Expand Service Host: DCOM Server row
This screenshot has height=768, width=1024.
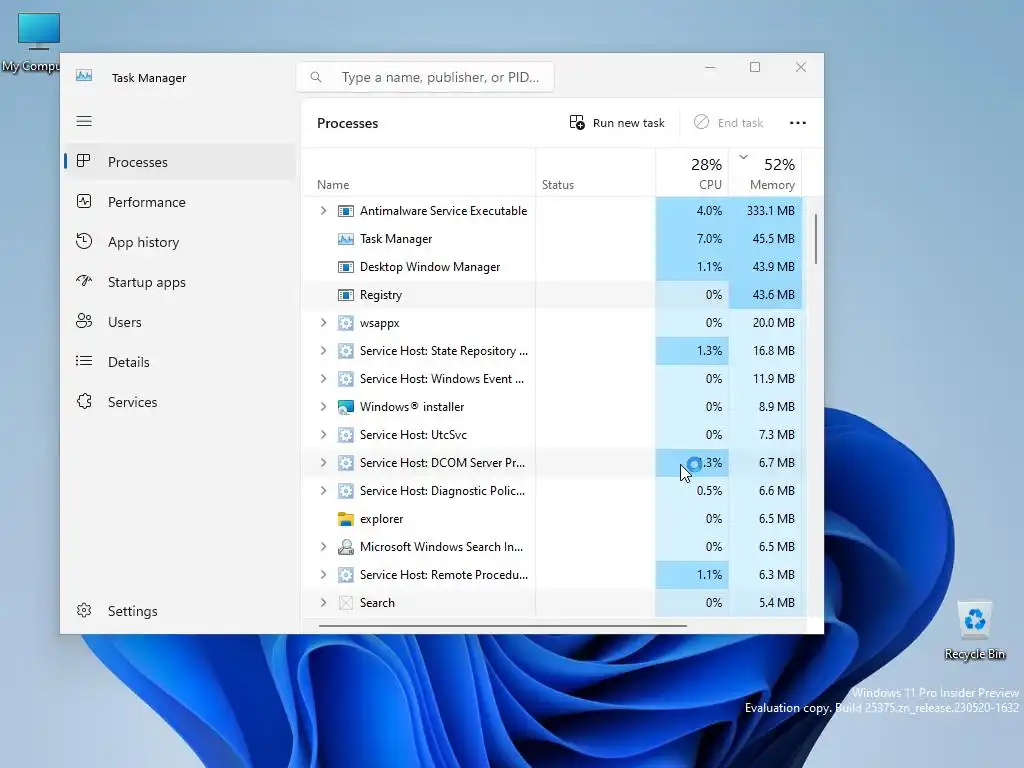pyautogui.click(x=323, y=463)
